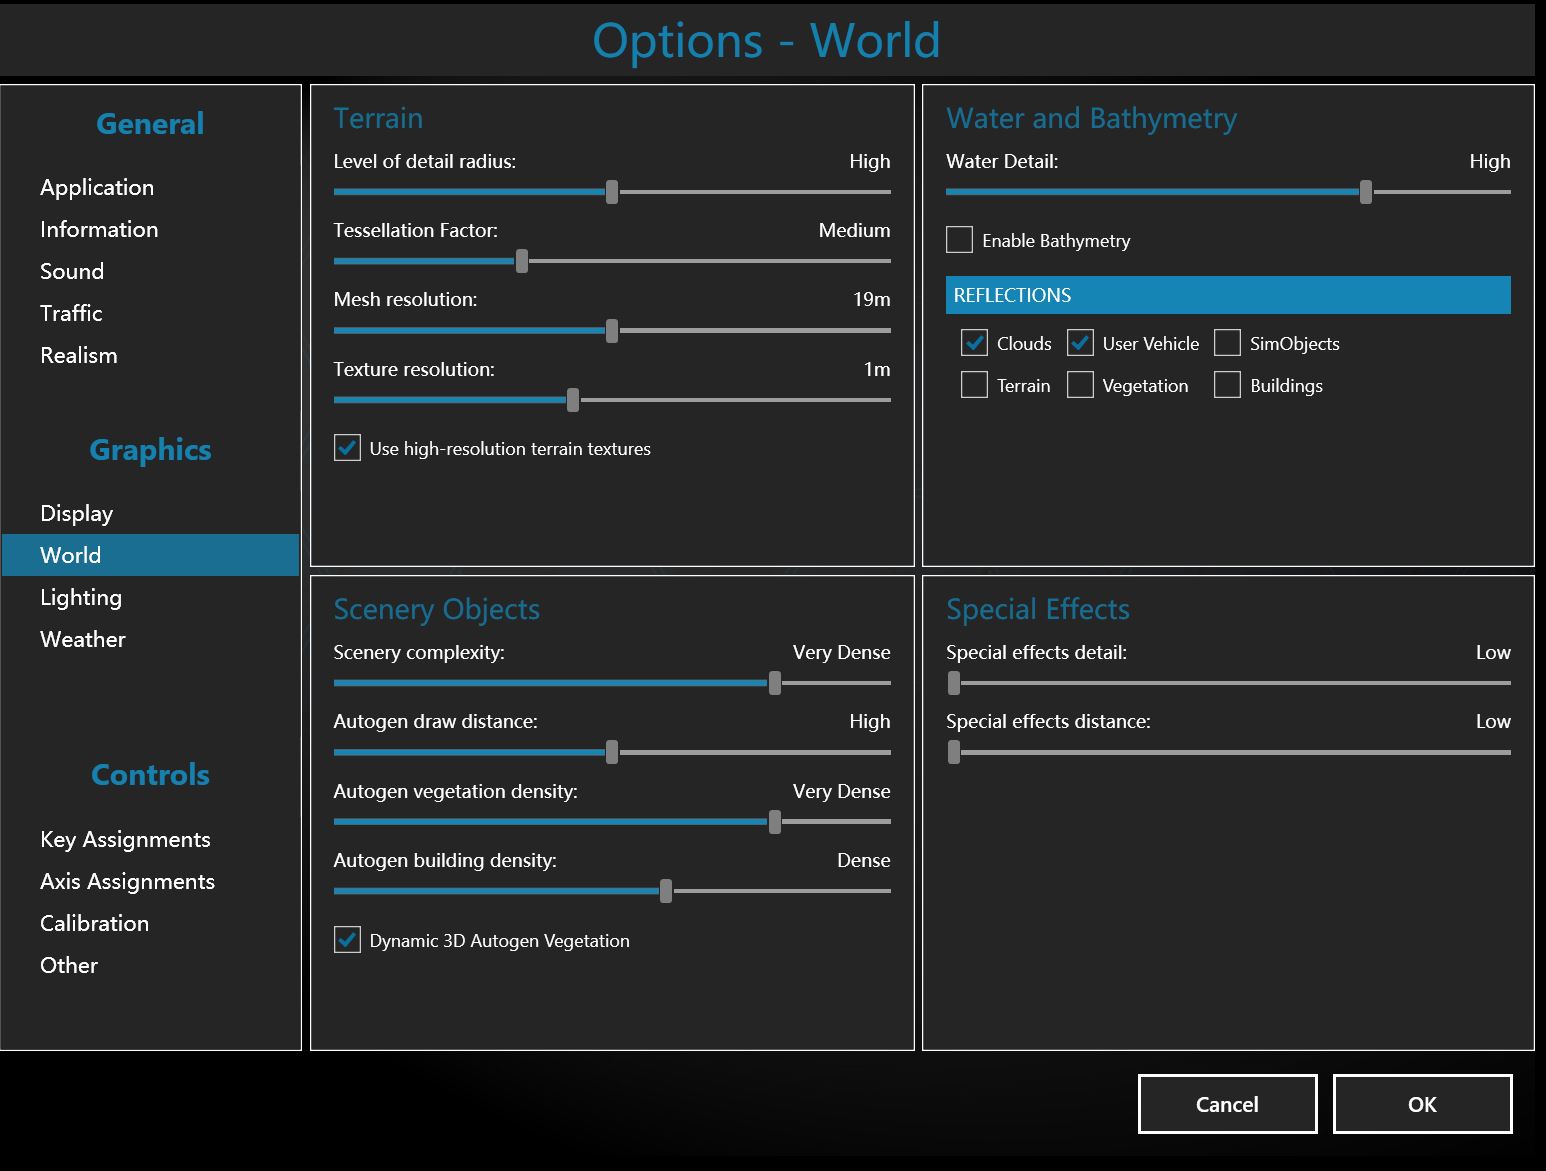The width and height of the screenshot is (1546, 1171).
Task: Check the Buildings reflections box
Action: tap(1227, 385)
